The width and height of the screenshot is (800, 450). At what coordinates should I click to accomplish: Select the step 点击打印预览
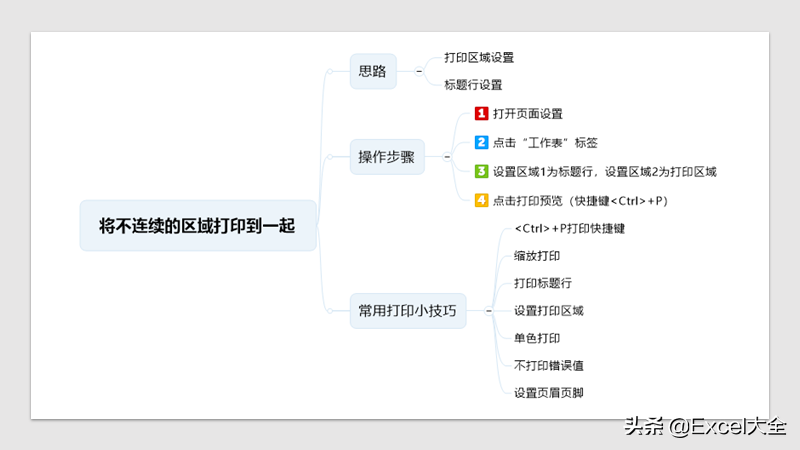(x=580, y=201)
